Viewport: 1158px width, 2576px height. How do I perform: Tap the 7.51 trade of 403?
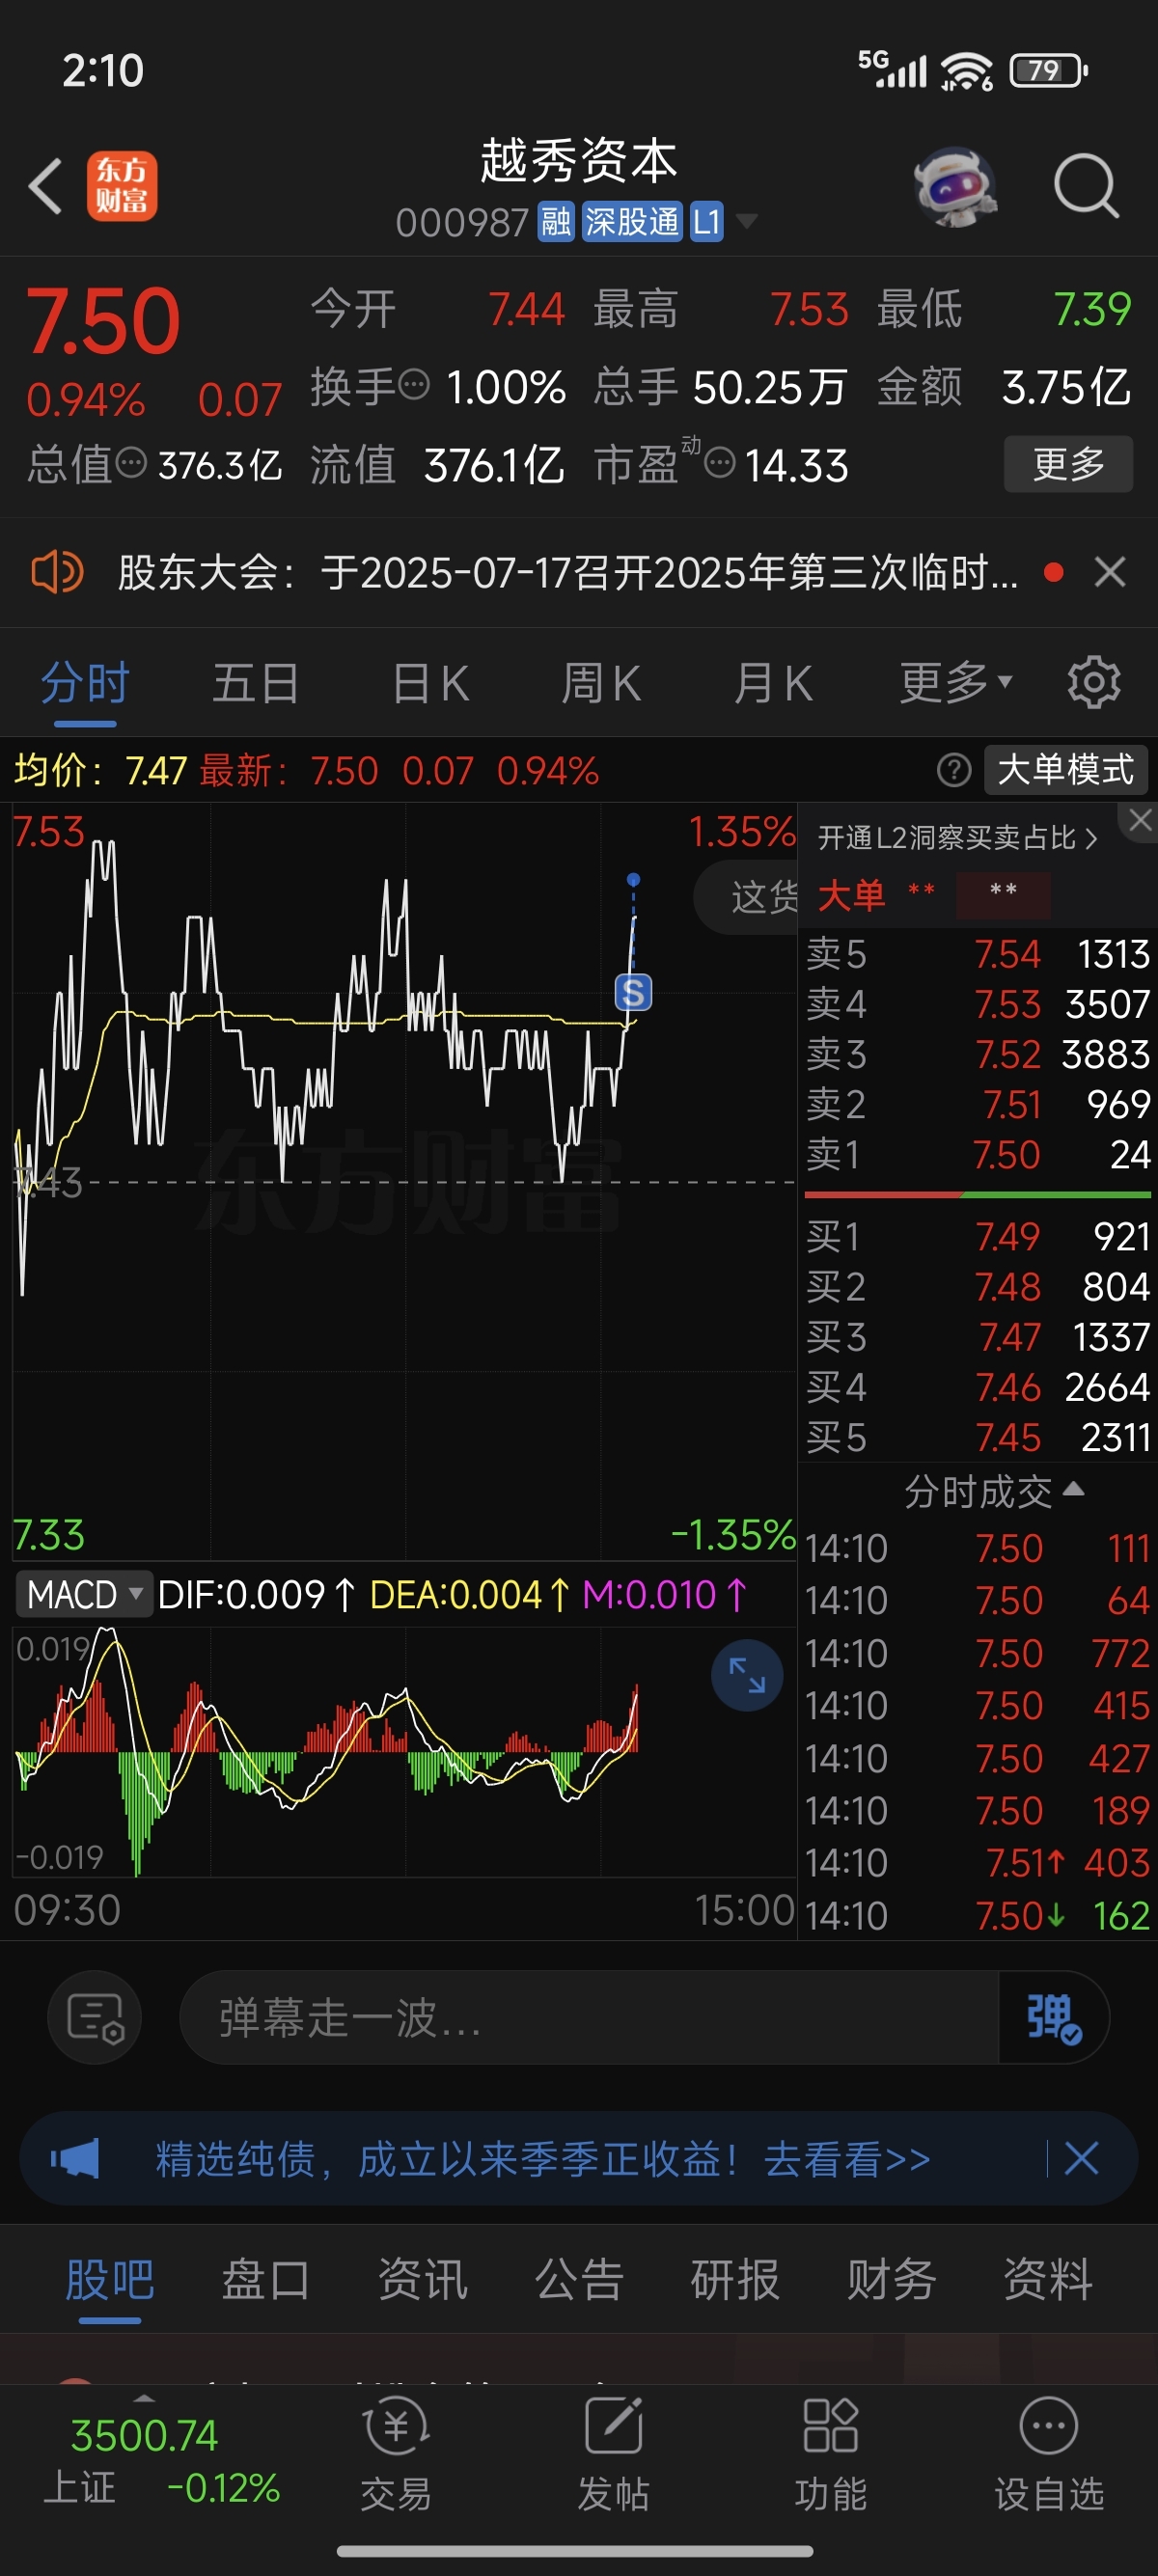[x=978, y=1863]
